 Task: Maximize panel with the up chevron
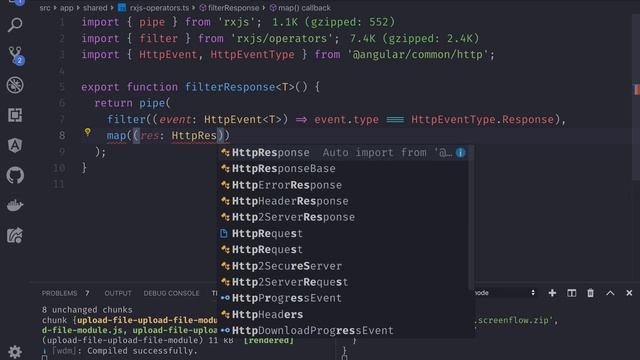610,293
